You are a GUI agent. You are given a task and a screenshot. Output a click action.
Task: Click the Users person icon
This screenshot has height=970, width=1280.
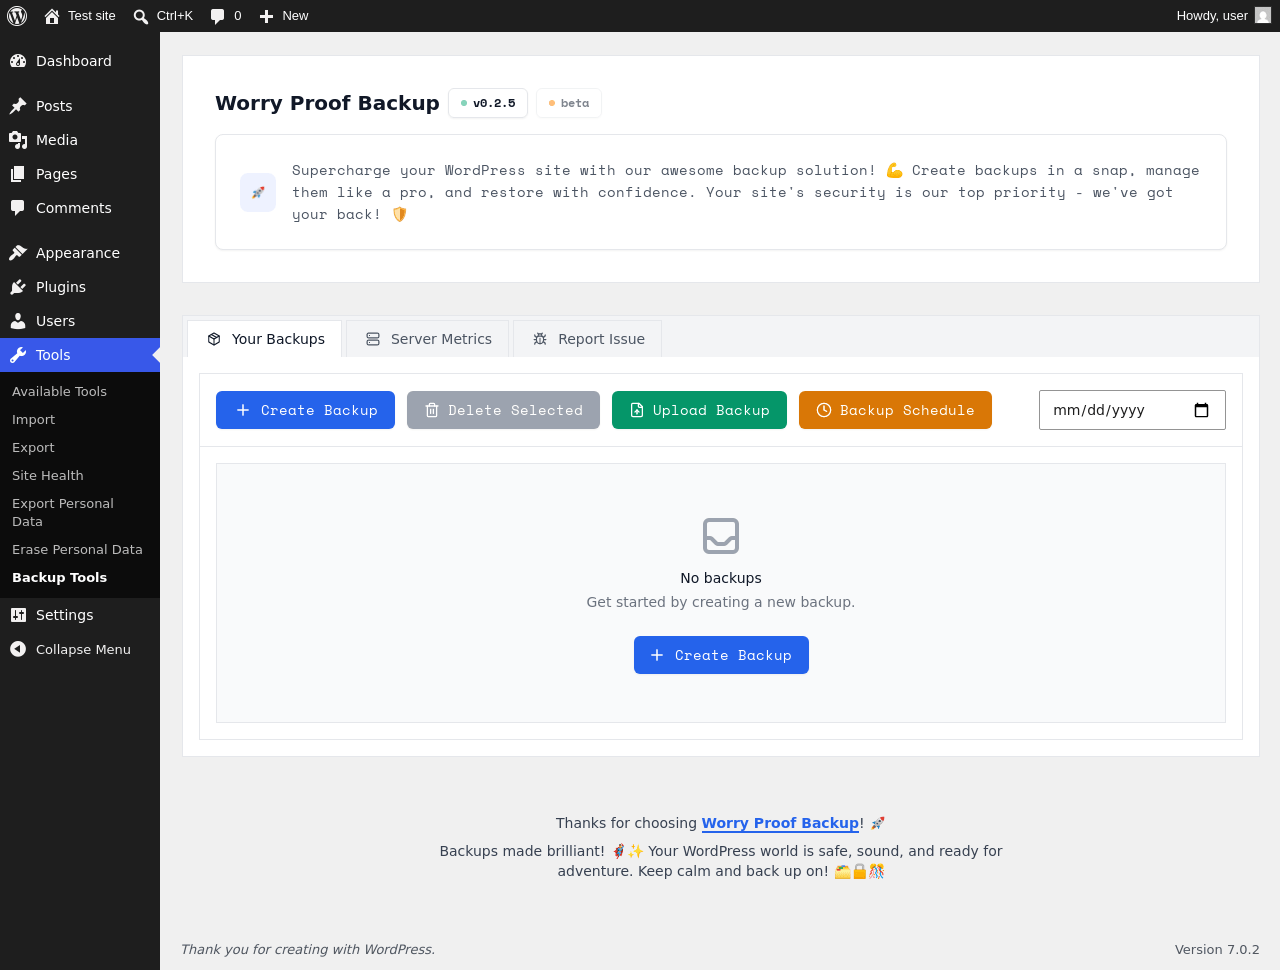(x=18, y=321)
